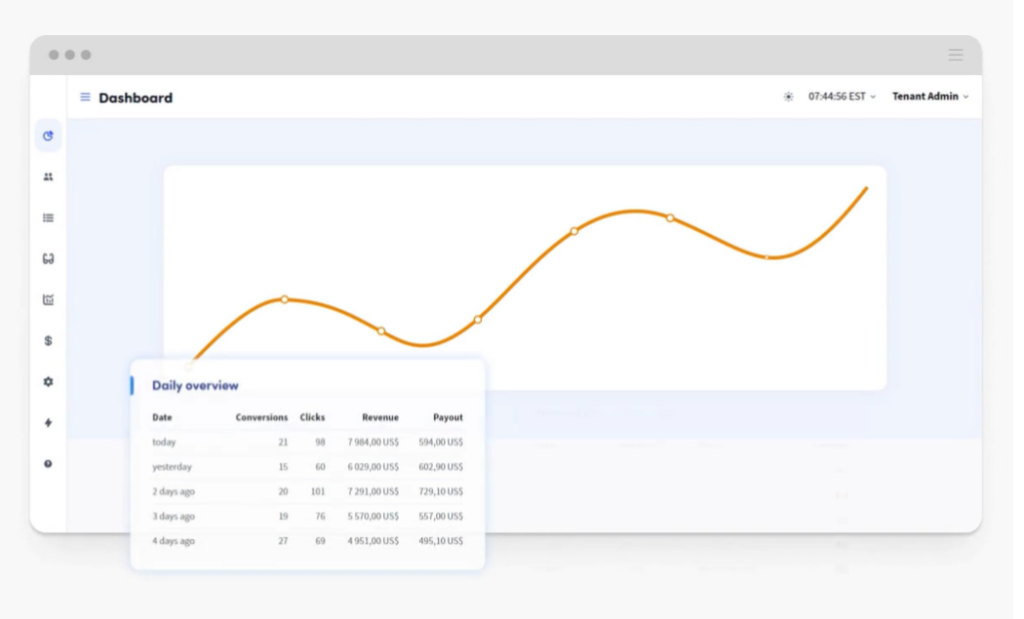Open the Tenant Admin user dropdown
The height and width of the screenshot is (619, 1024).
pos(930,97)
